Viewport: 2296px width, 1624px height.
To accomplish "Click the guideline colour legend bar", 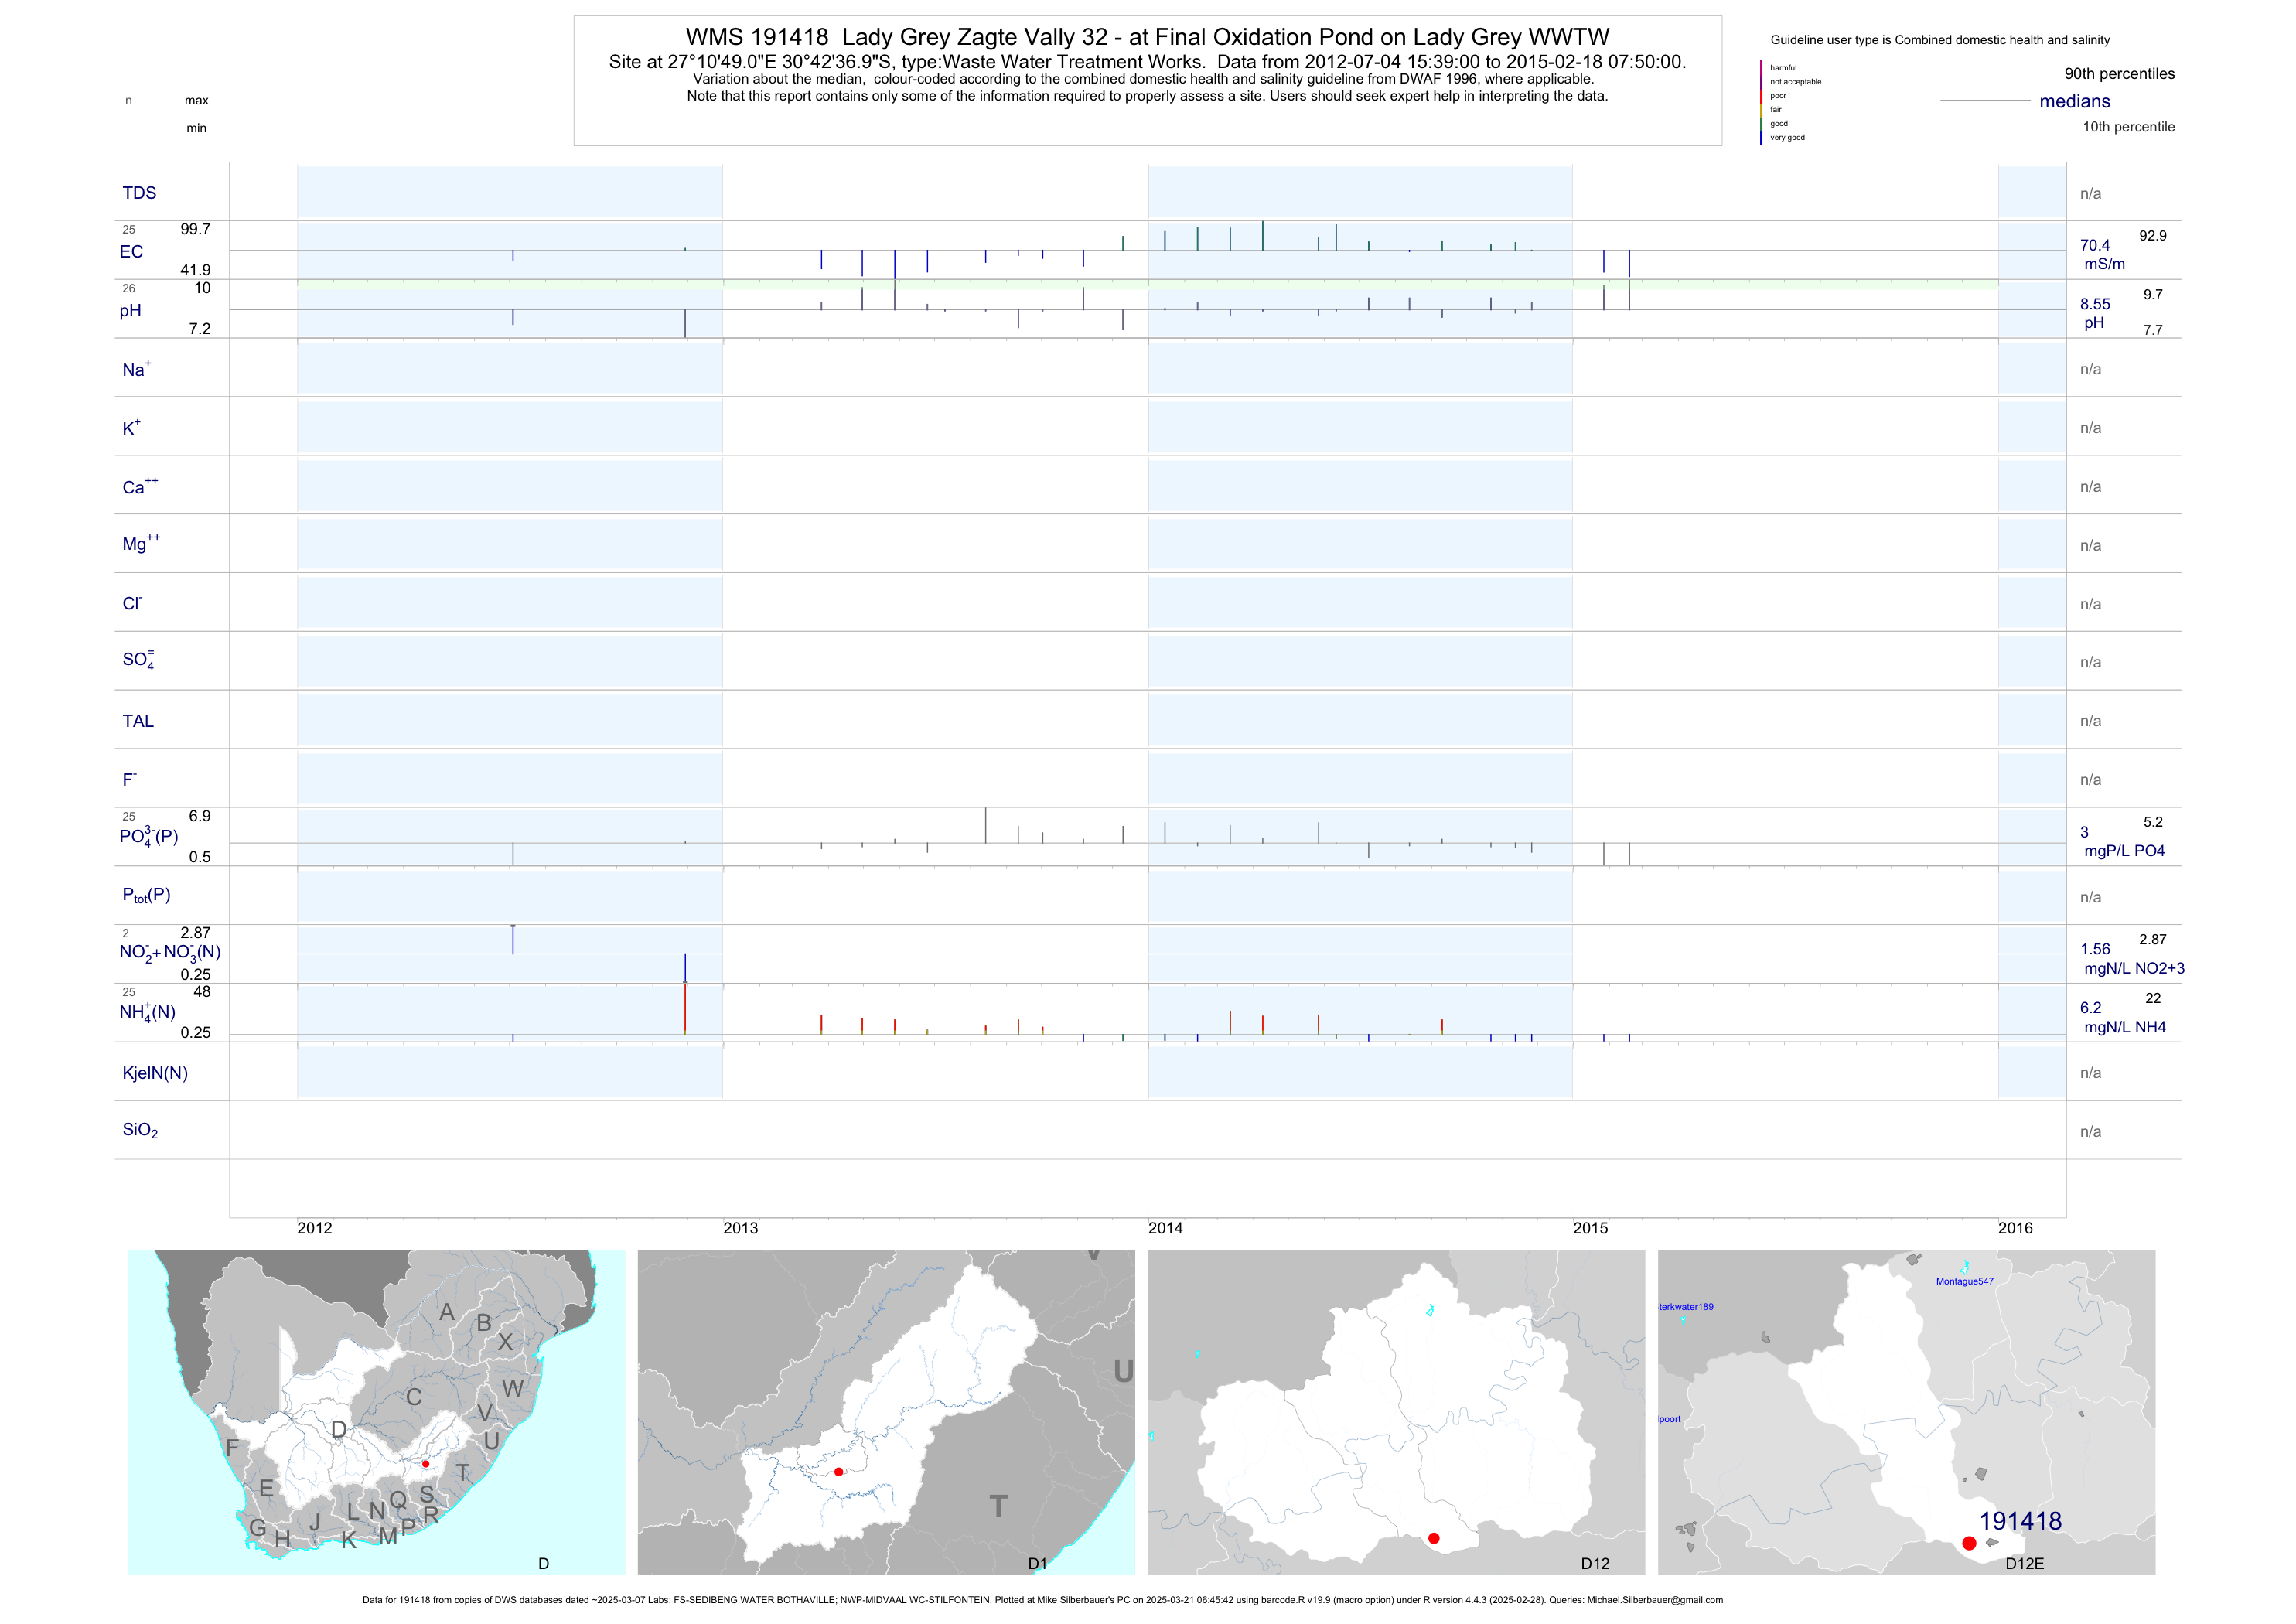I will coord(1761,103).
